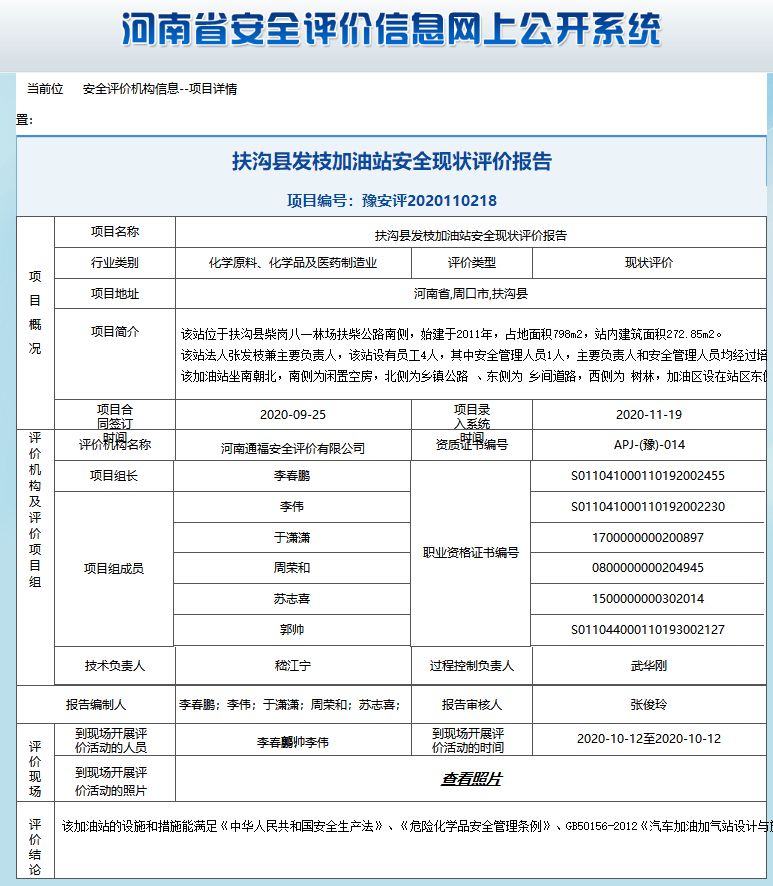The width and height of the screenshot is (773, 886).
Task: Click the 项目名称 label cell
Action: [x=115, y=232]
